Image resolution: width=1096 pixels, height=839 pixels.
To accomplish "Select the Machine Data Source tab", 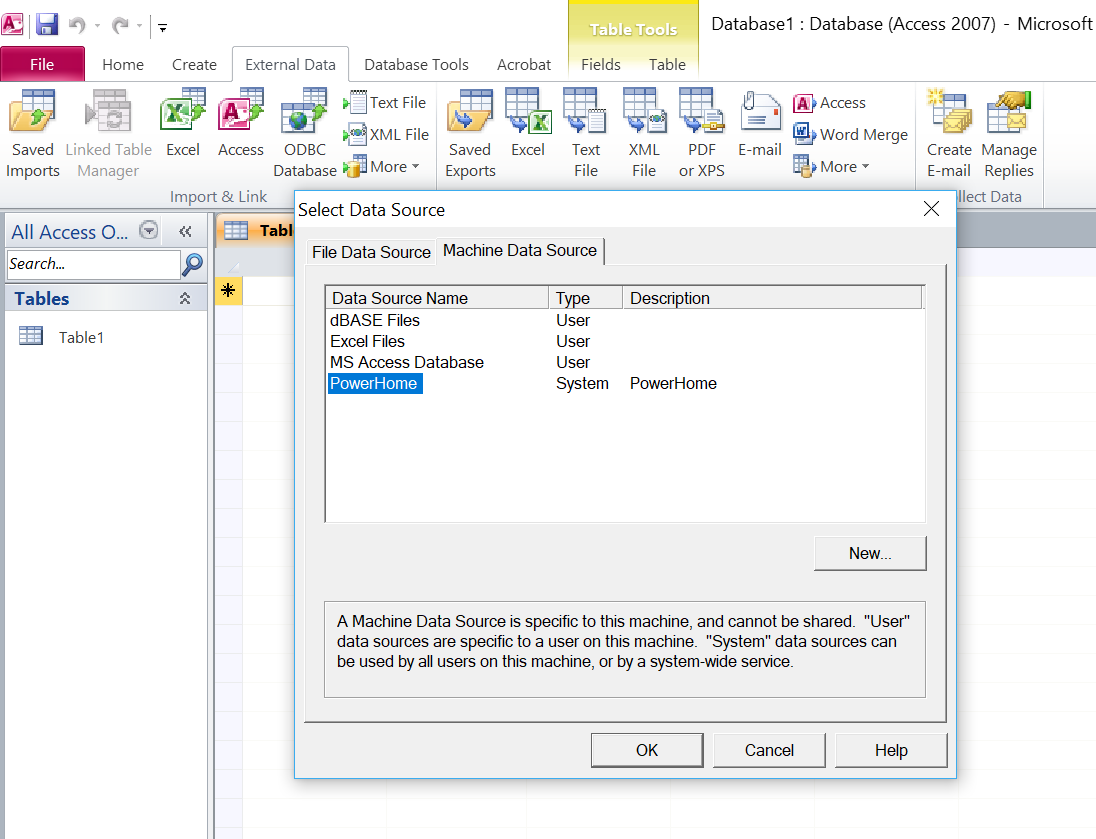I will coord(520,250).
